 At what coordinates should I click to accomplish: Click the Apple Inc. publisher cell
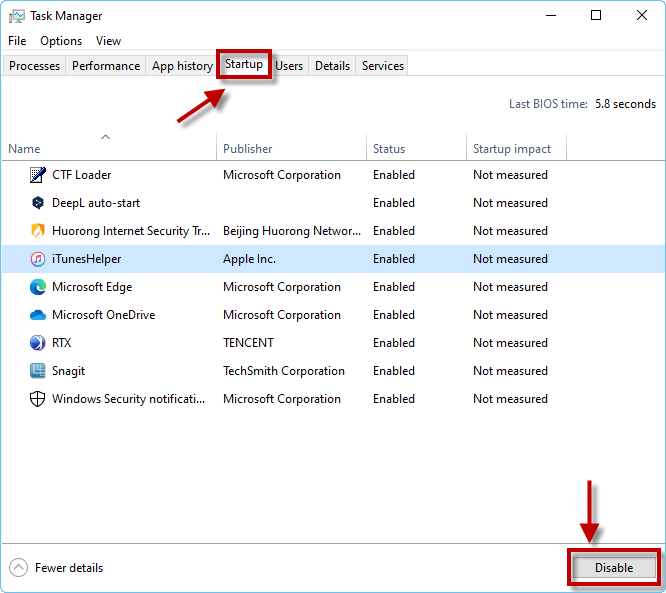(250, 259)
